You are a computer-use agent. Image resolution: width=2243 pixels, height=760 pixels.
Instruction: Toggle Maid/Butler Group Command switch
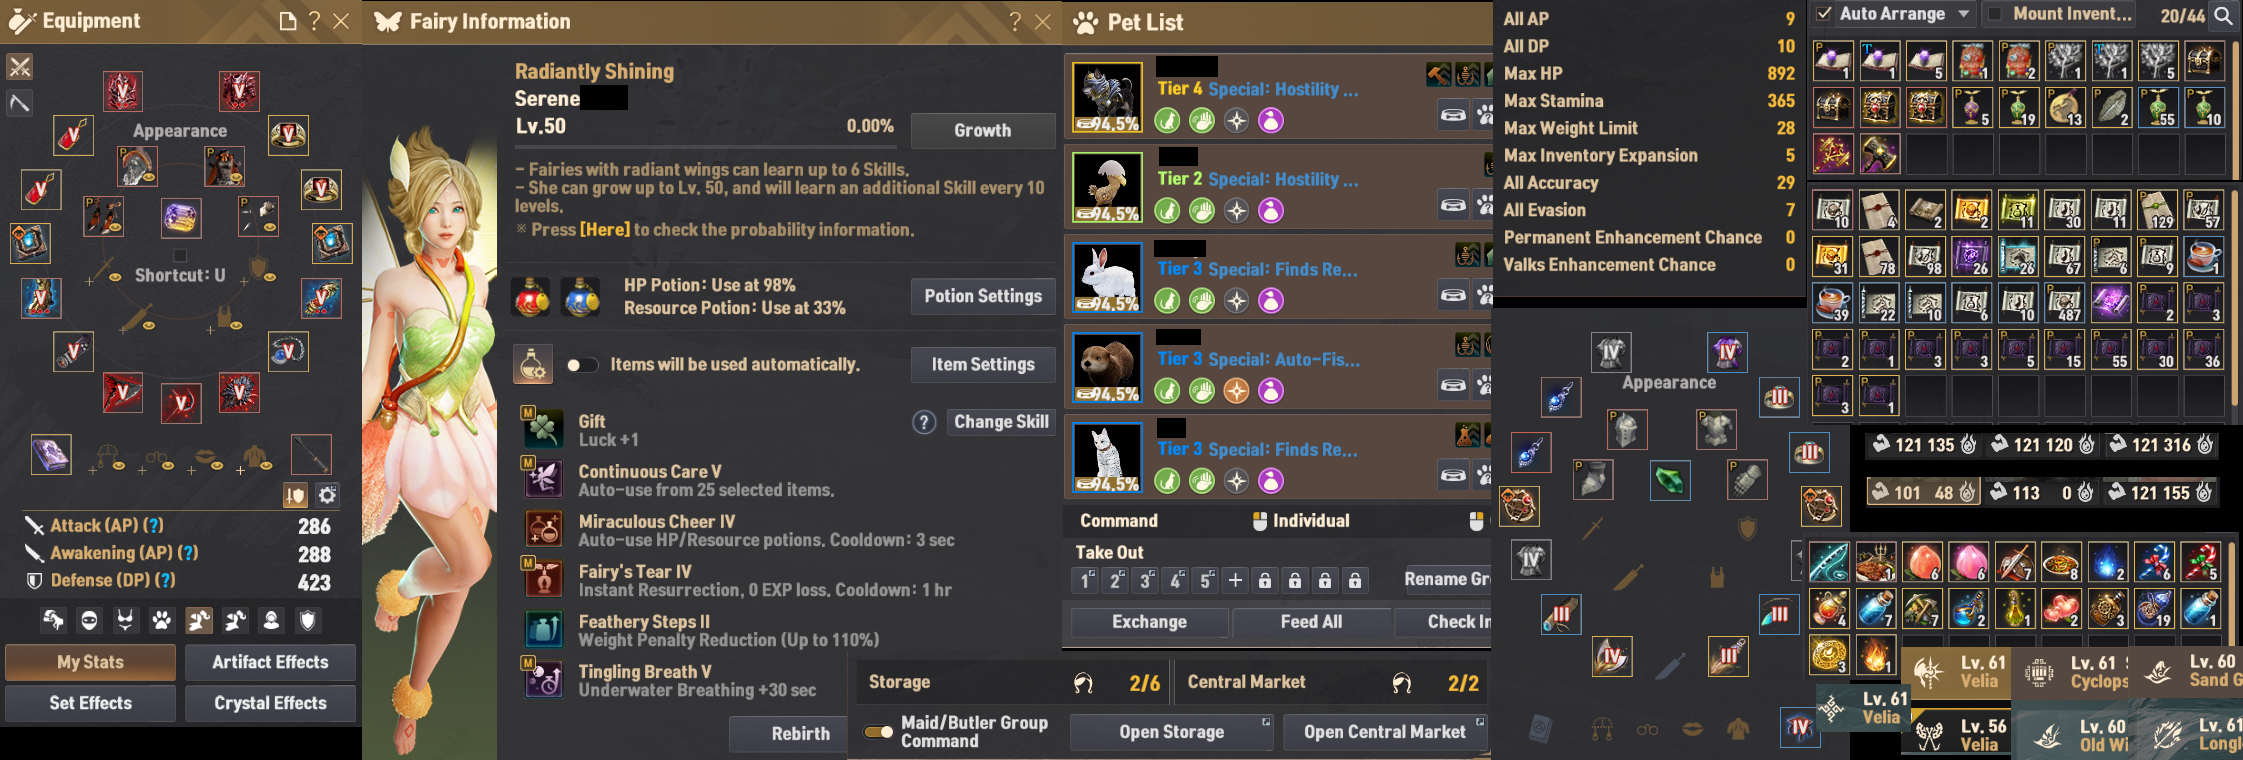[x=879, y=732]
